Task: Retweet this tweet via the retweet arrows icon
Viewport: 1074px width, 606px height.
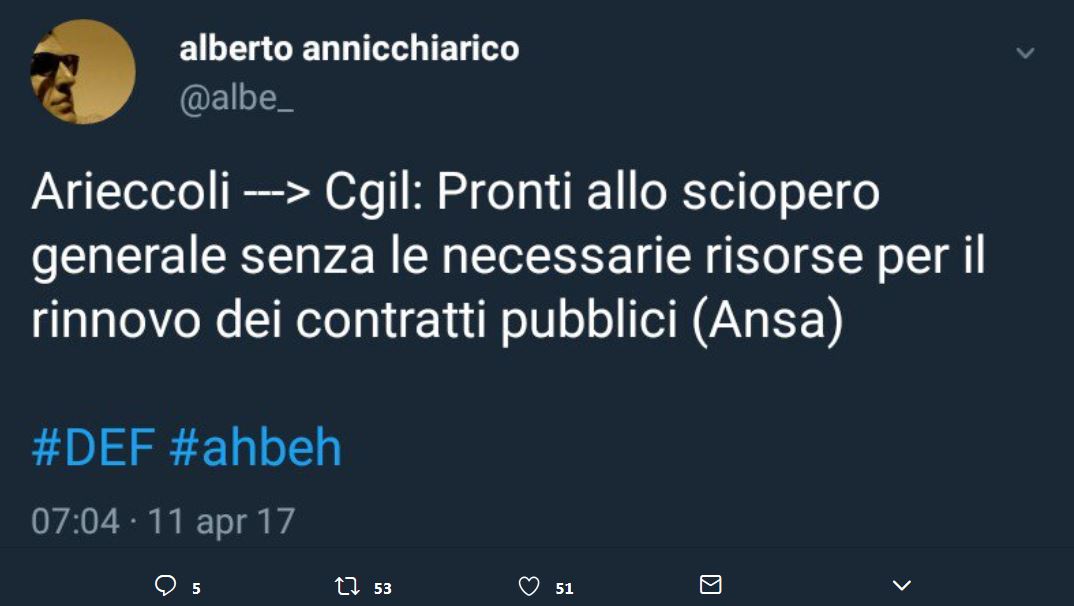Action: (x=347, y=586)
